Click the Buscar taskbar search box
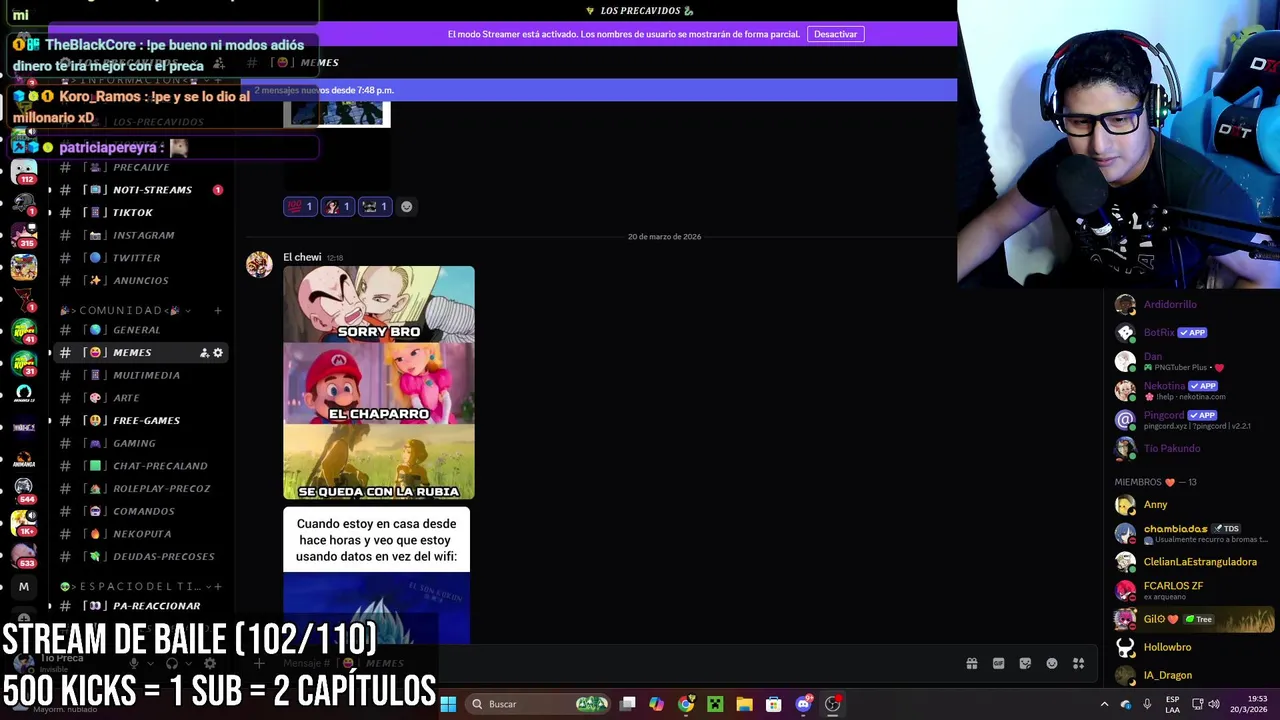 (x=536, y=704)
